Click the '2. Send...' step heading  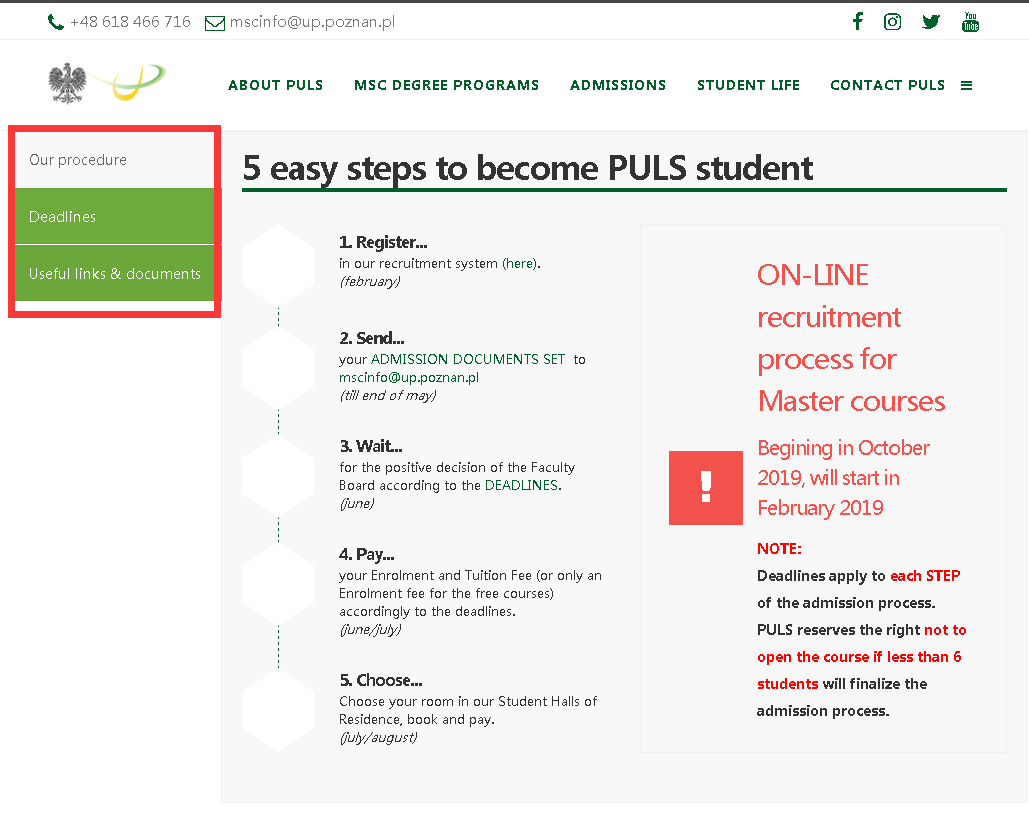click(371, 339)
